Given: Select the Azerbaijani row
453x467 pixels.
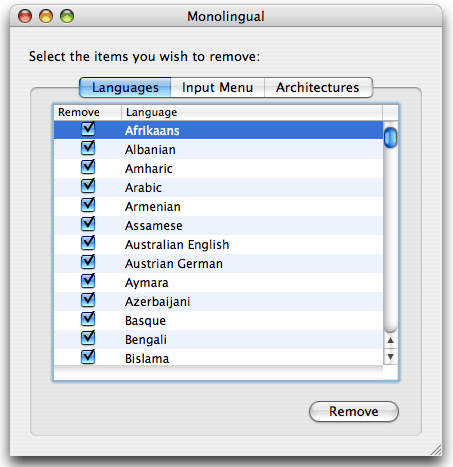Looking at the screenshot, I should click(218, 301).
